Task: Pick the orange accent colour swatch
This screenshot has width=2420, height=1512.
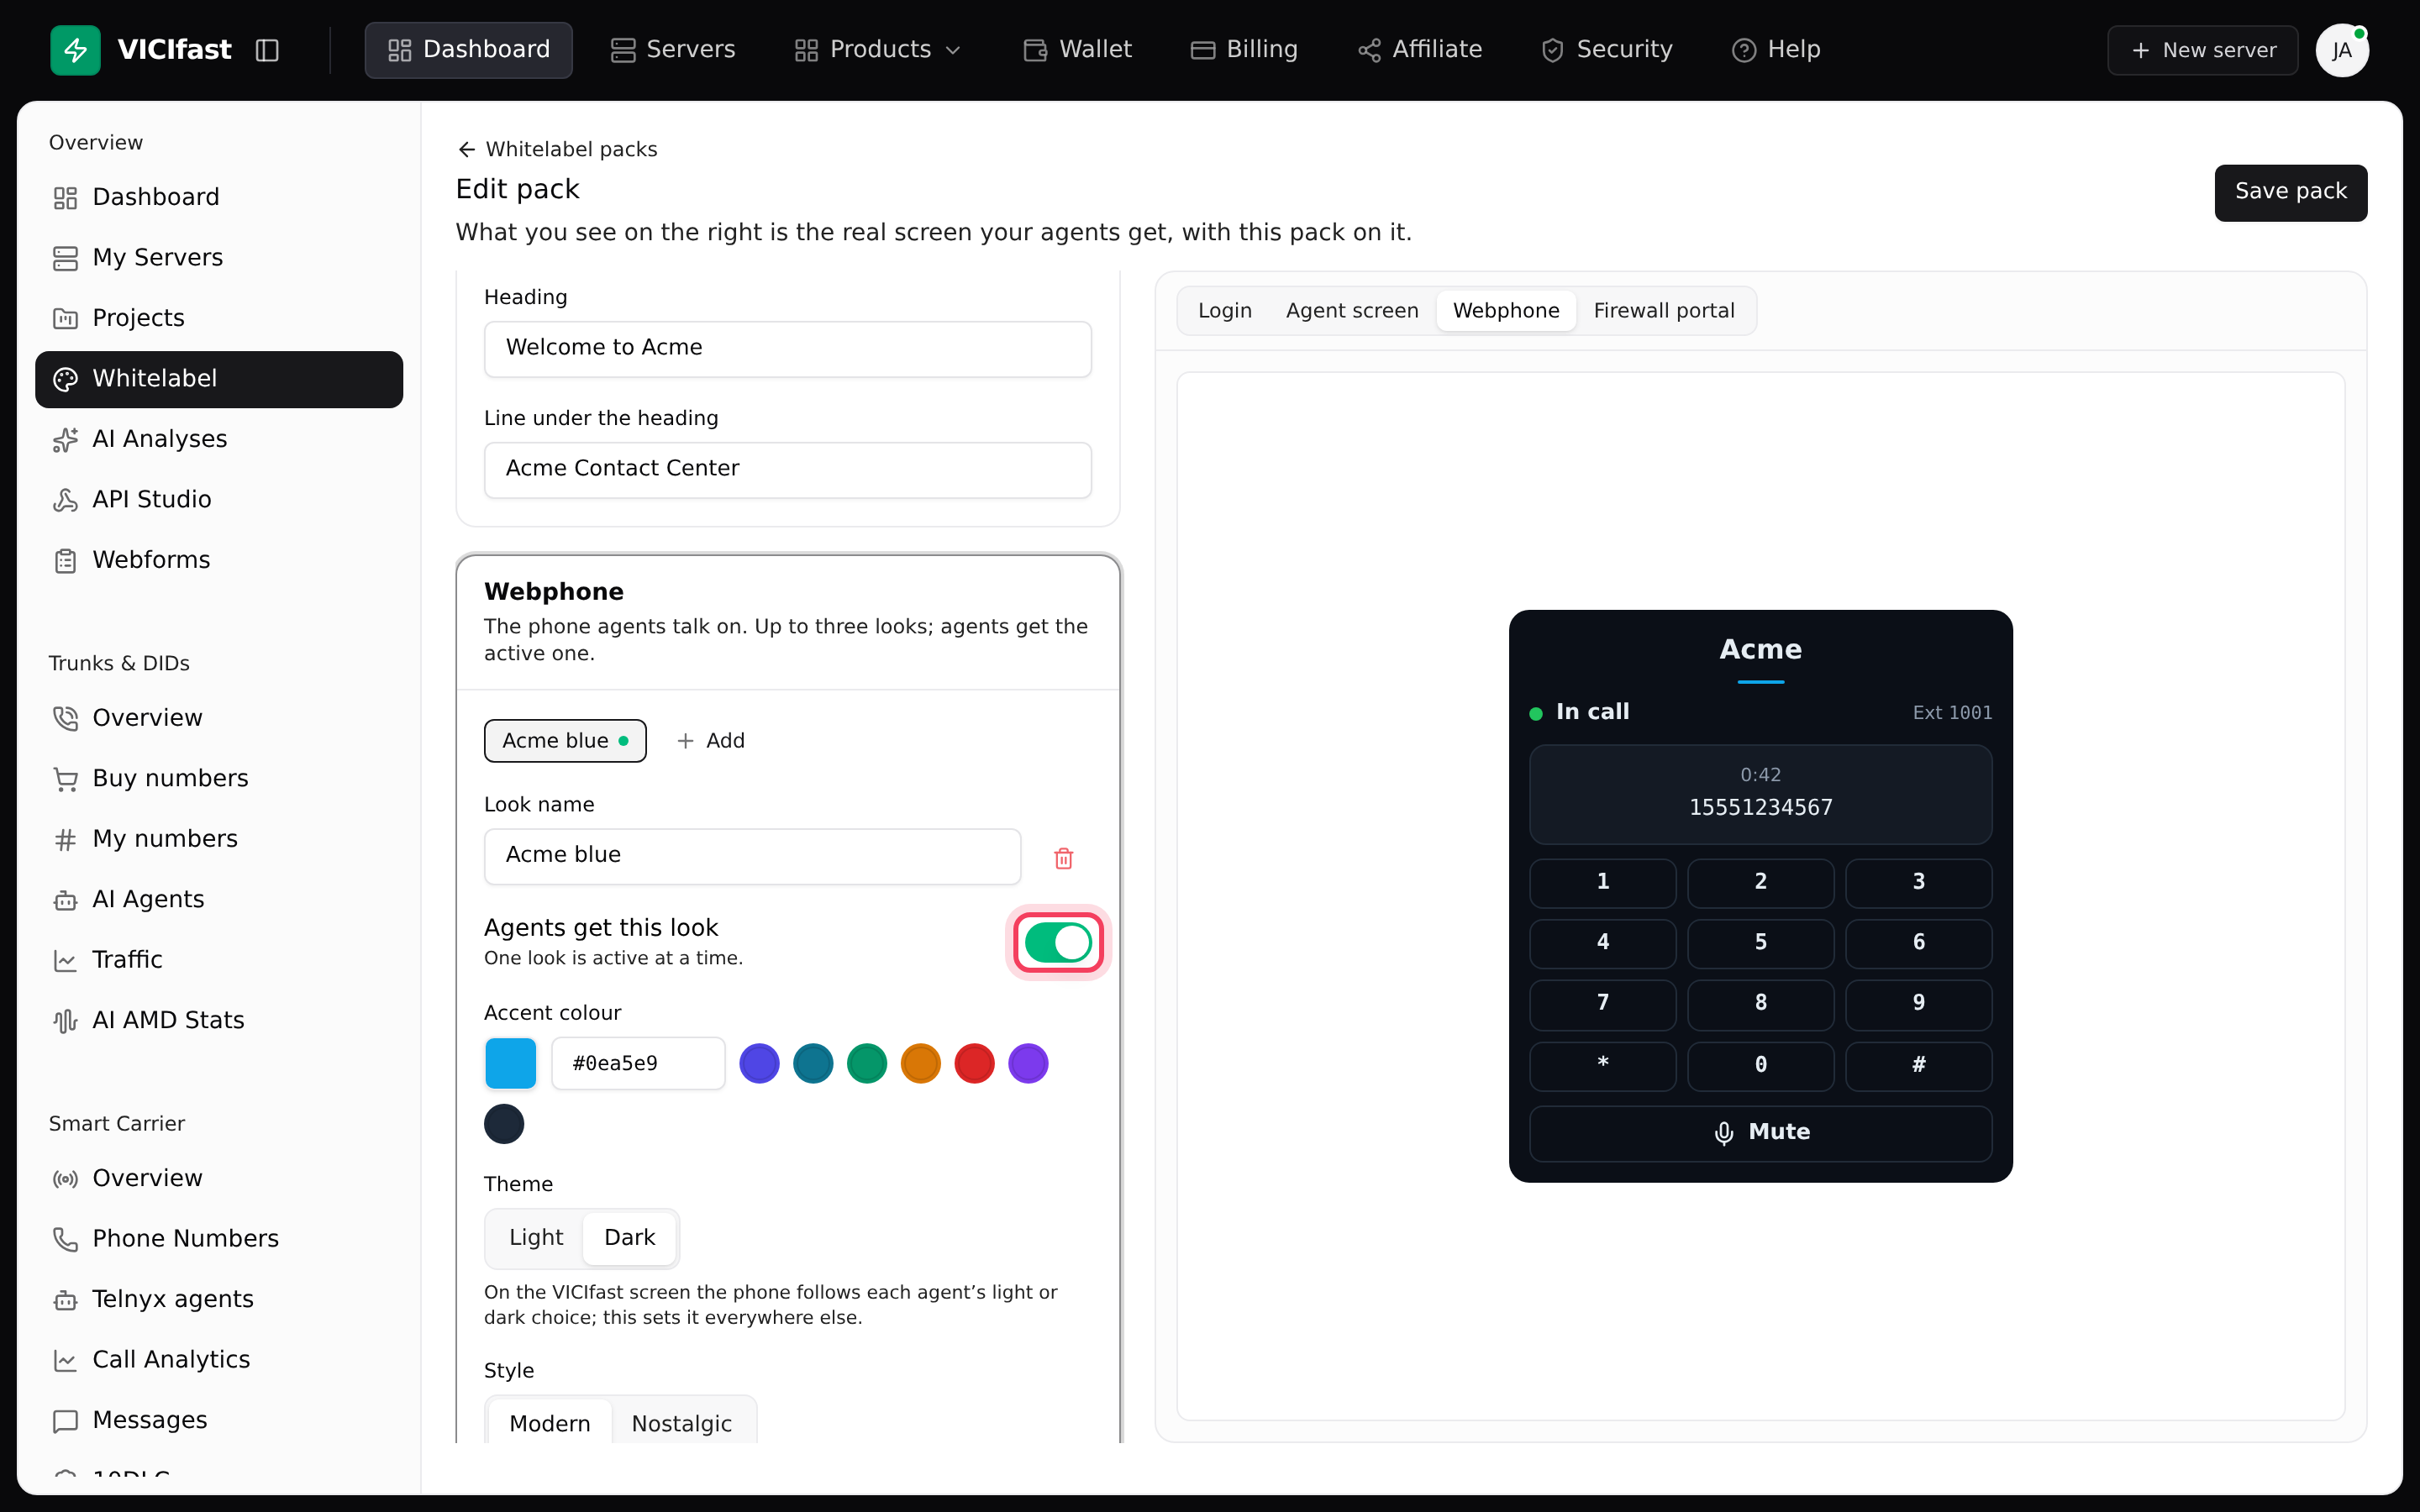Action: 920,1063
